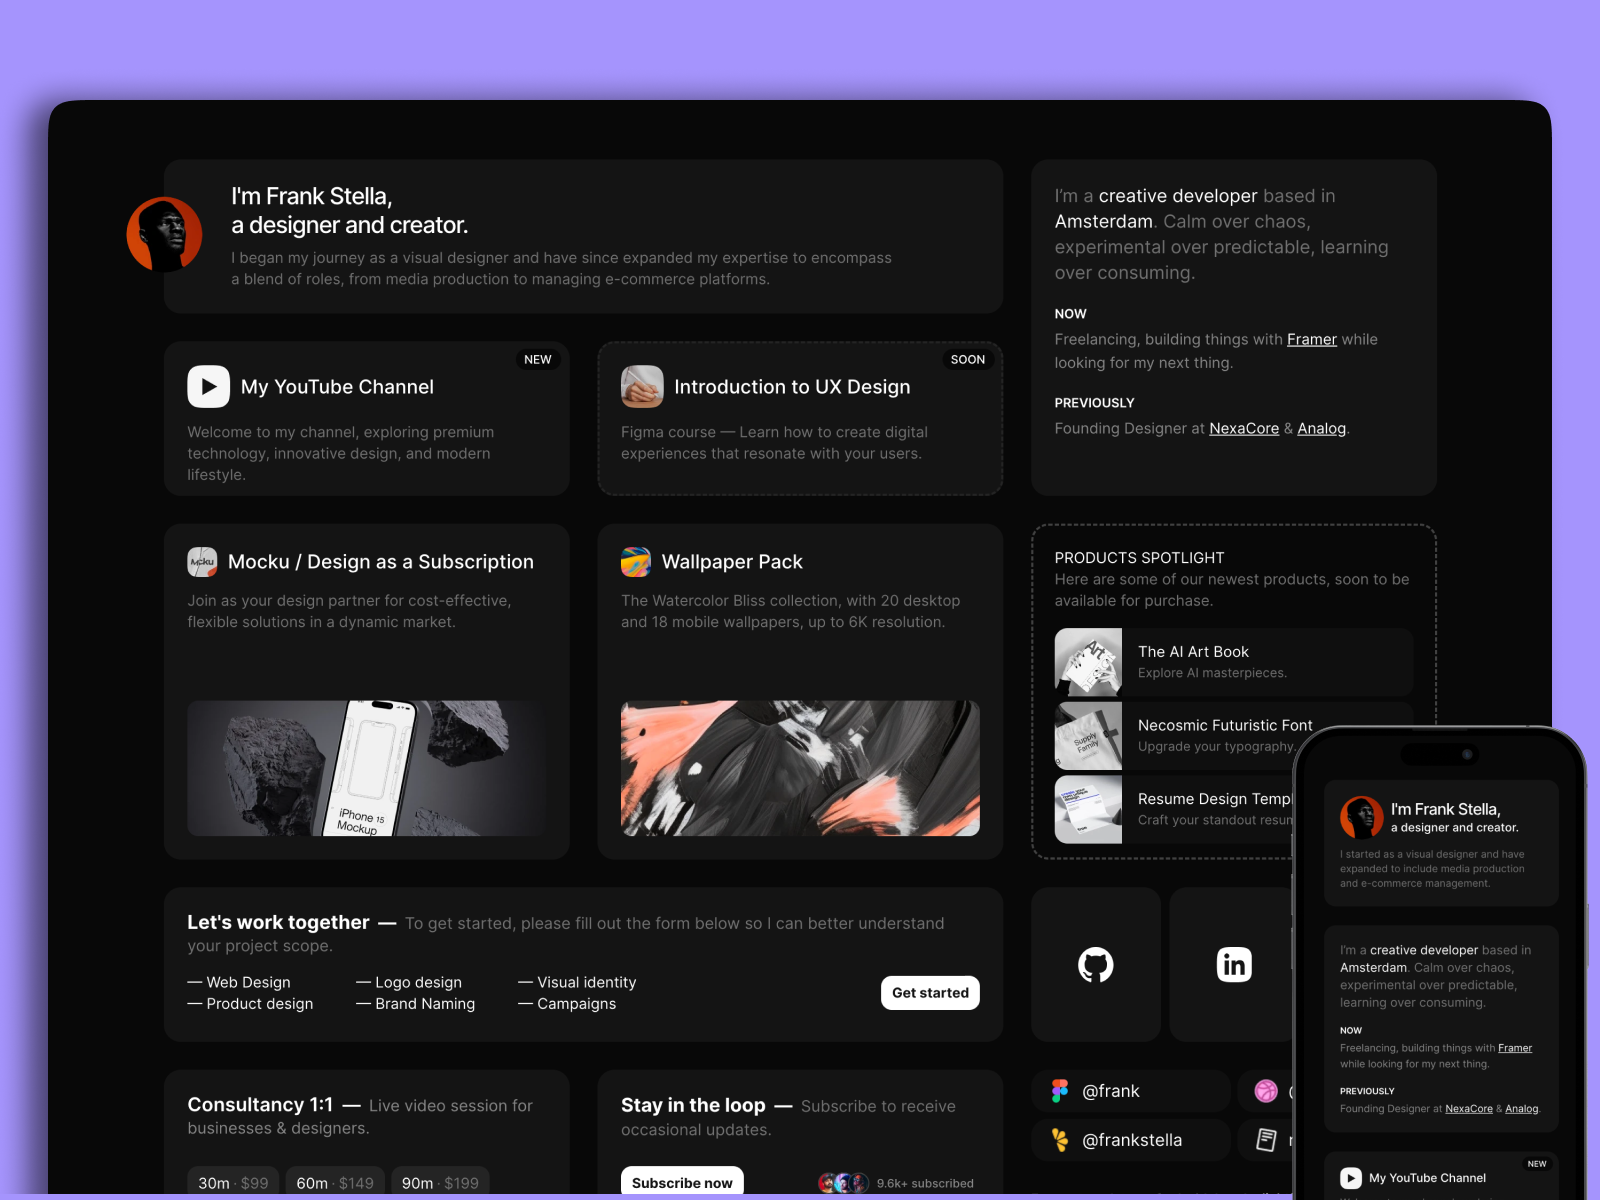
Task: Open the NexaCore link
Action: [1243, 429]
